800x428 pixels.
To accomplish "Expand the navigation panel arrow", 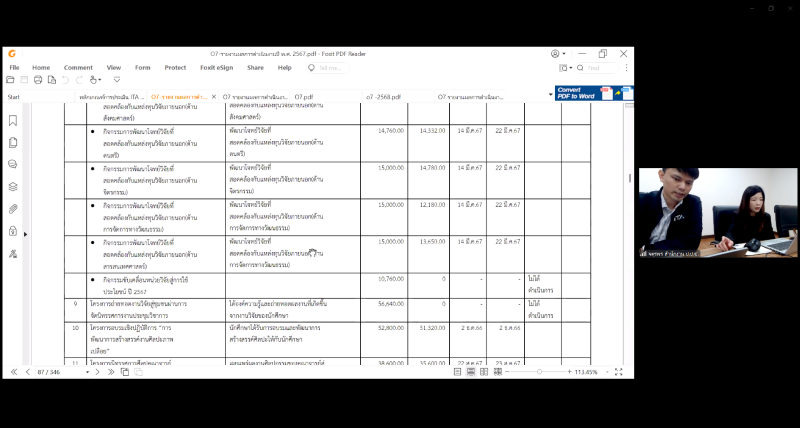I will 25,233.
